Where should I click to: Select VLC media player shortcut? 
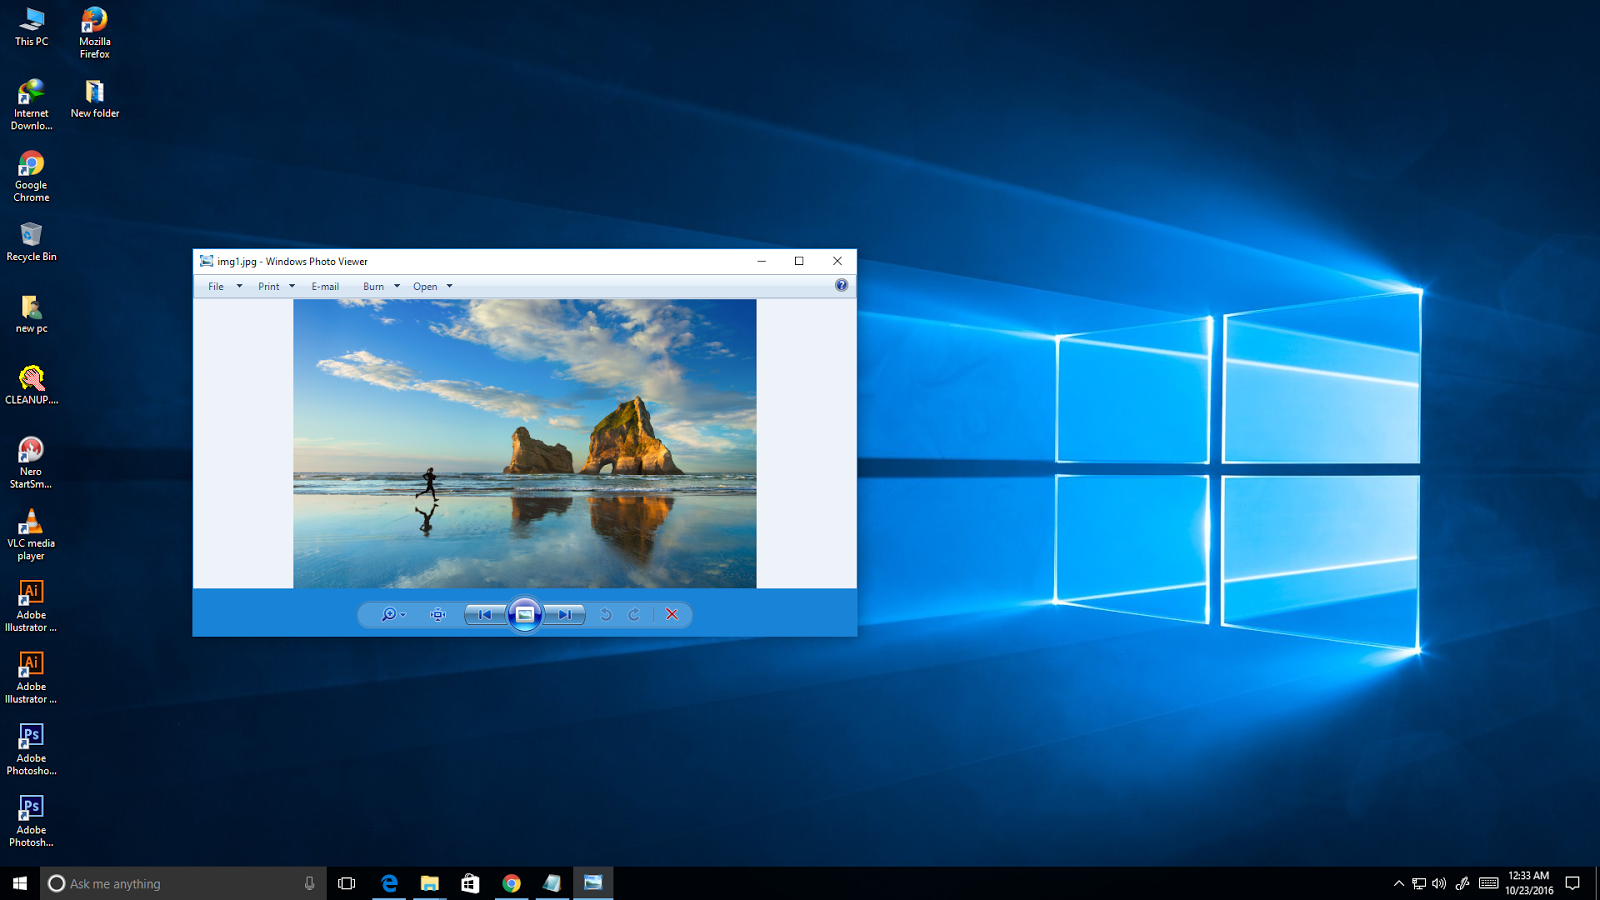point(31,535)
